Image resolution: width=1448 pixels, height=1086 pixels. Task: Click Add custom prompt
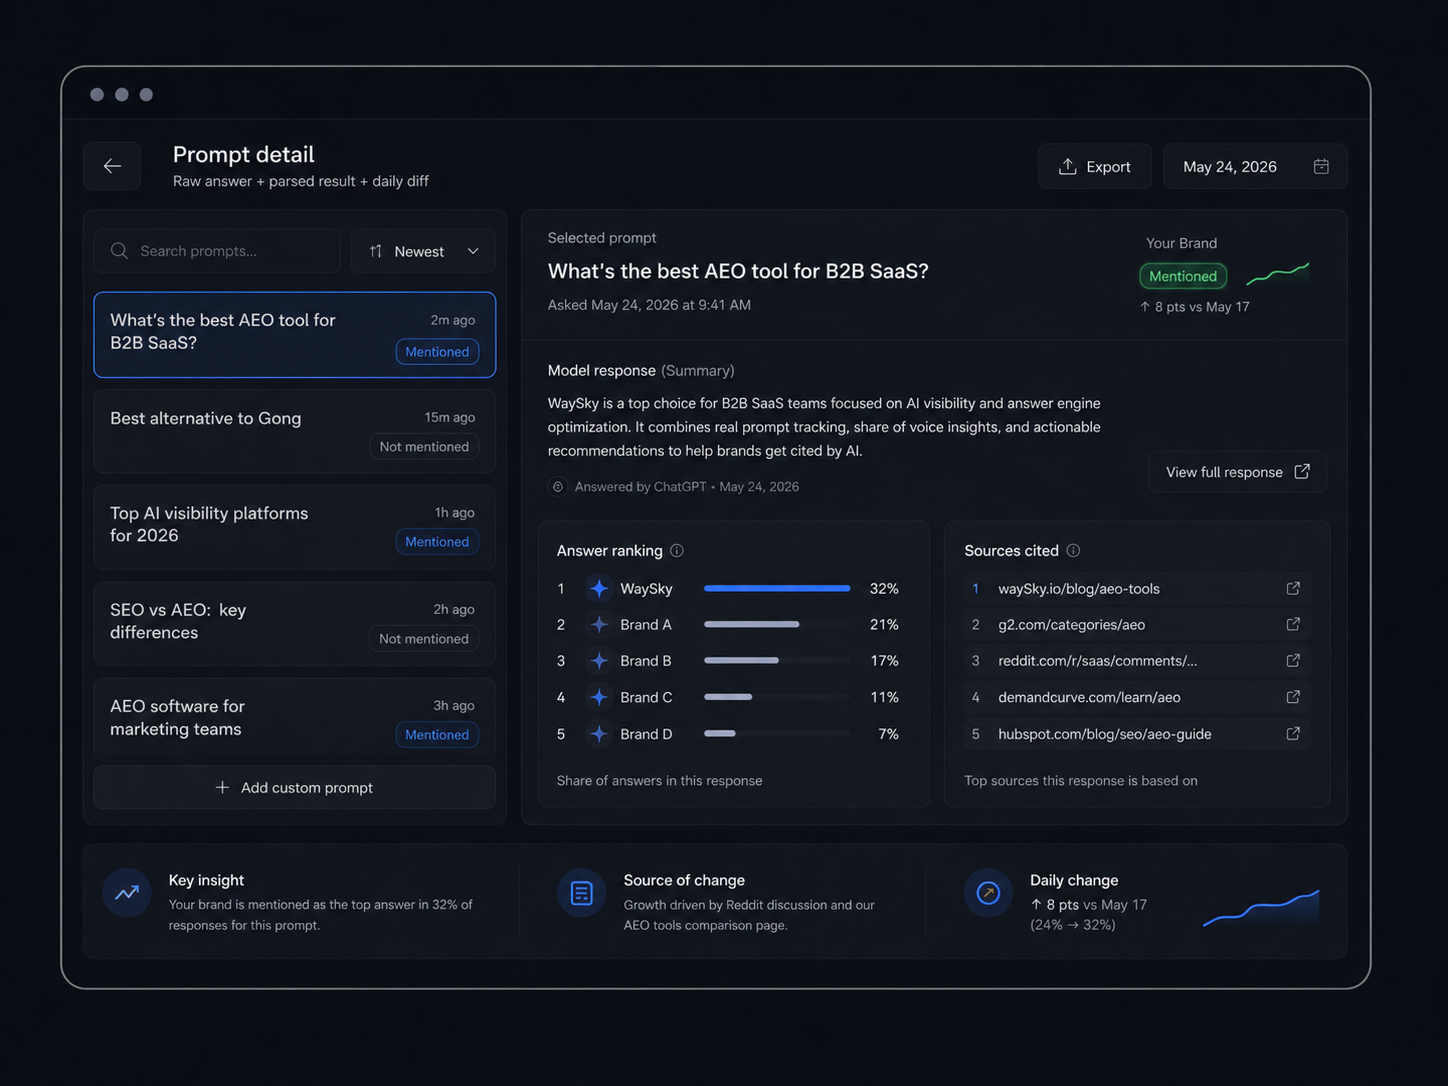click(294, 787)
